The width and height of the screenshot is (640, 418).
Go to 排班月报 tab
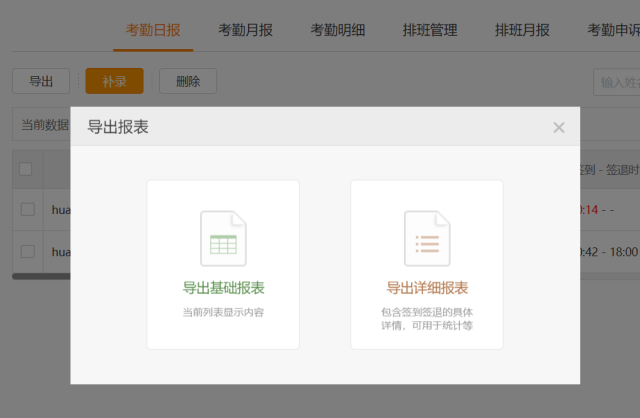(x=522, y=30)
